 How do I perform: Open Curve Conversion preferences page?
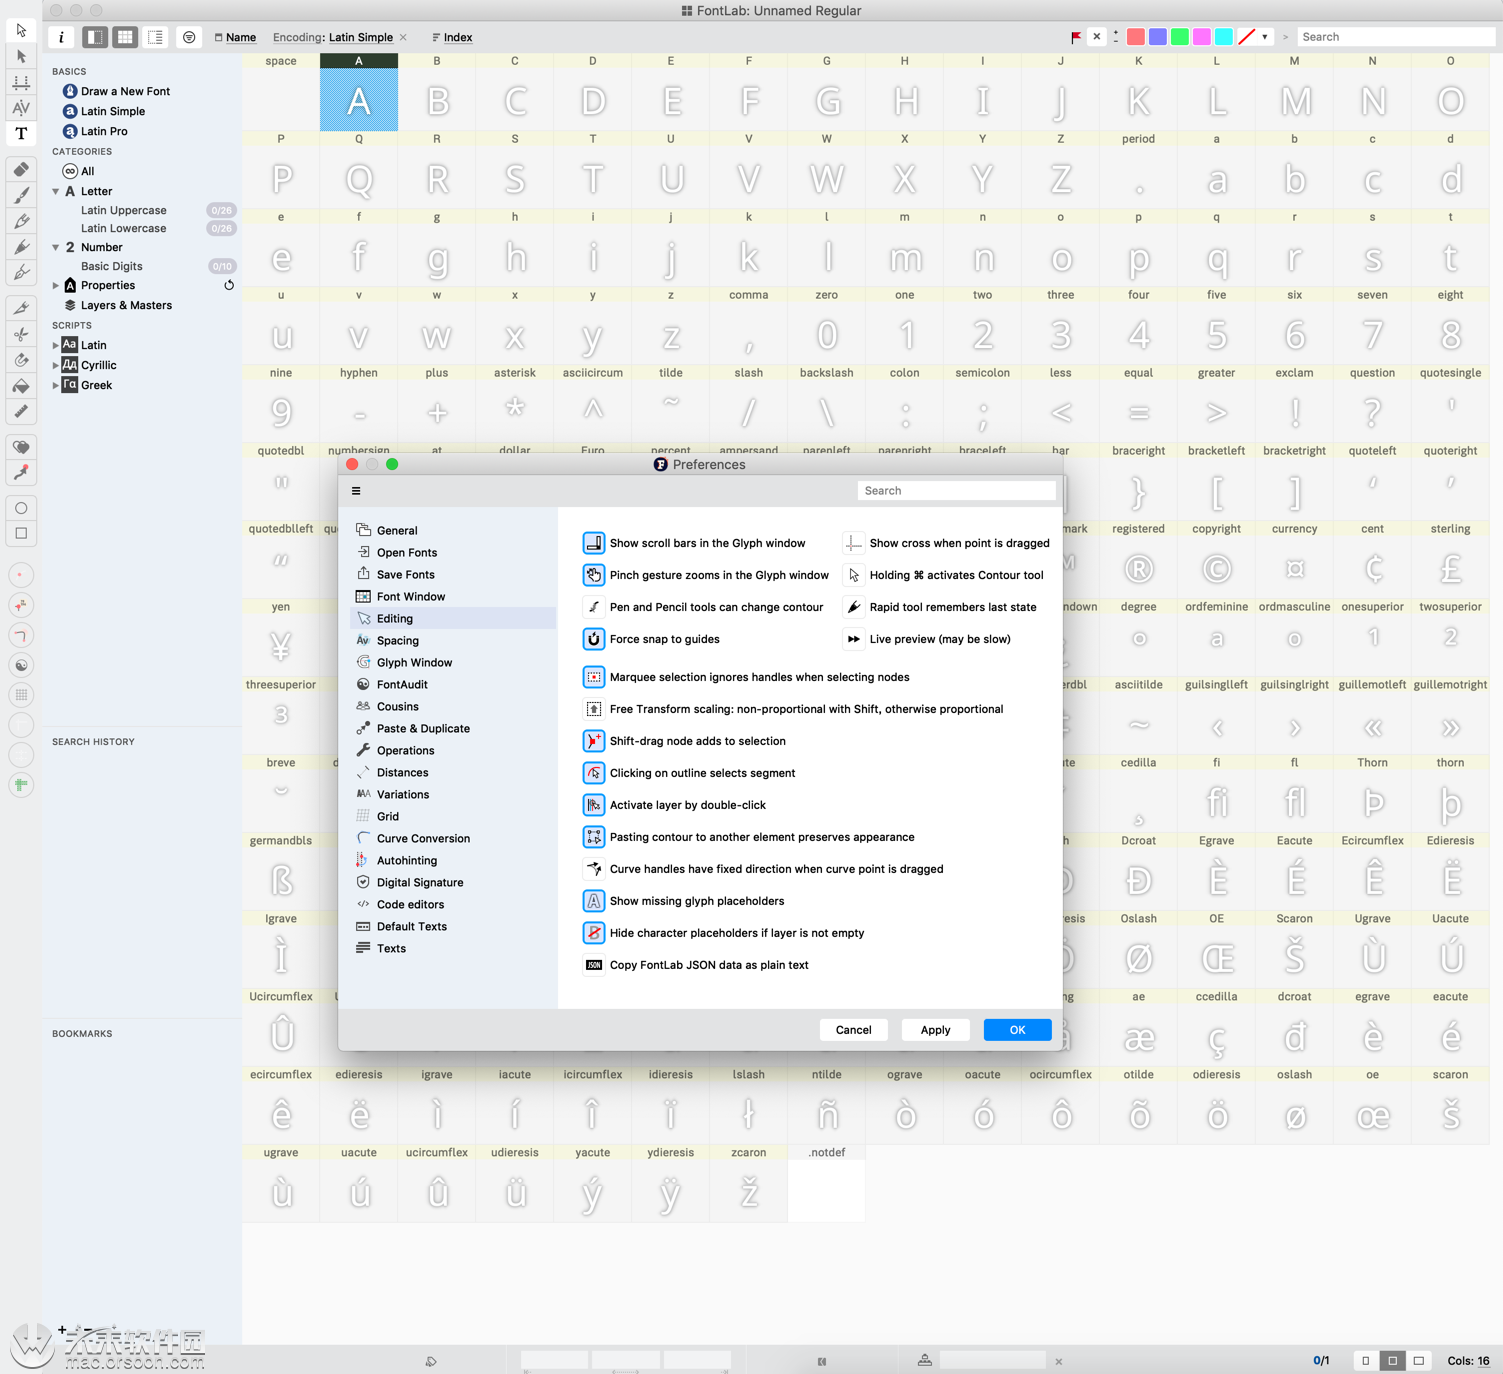(x=423, y=838)
